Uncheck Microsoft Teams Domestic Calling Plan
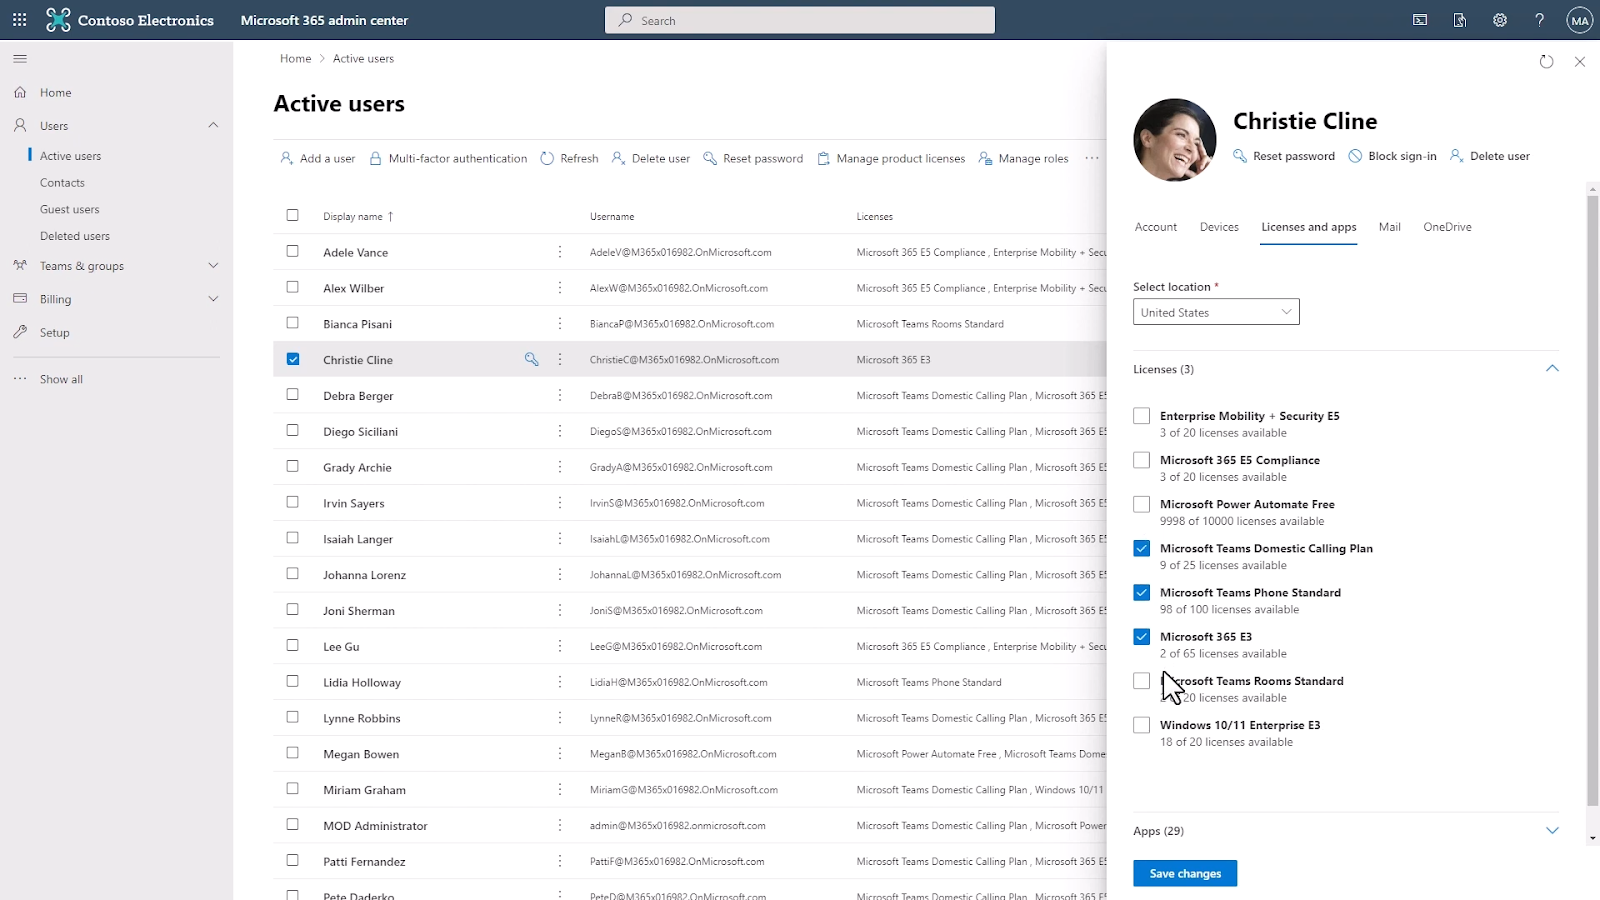Screen dimensions: 1600x900 point(1141,548)
